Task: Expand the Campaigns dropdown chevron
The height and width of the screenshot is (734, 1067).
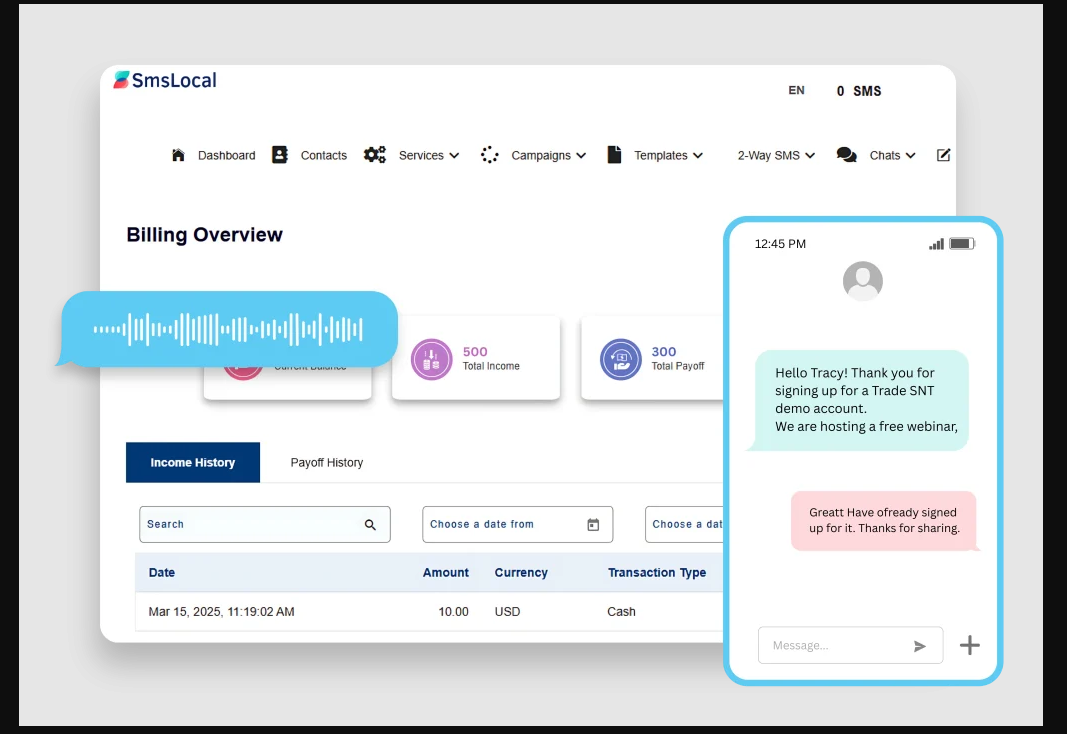Action: (580, 156)
